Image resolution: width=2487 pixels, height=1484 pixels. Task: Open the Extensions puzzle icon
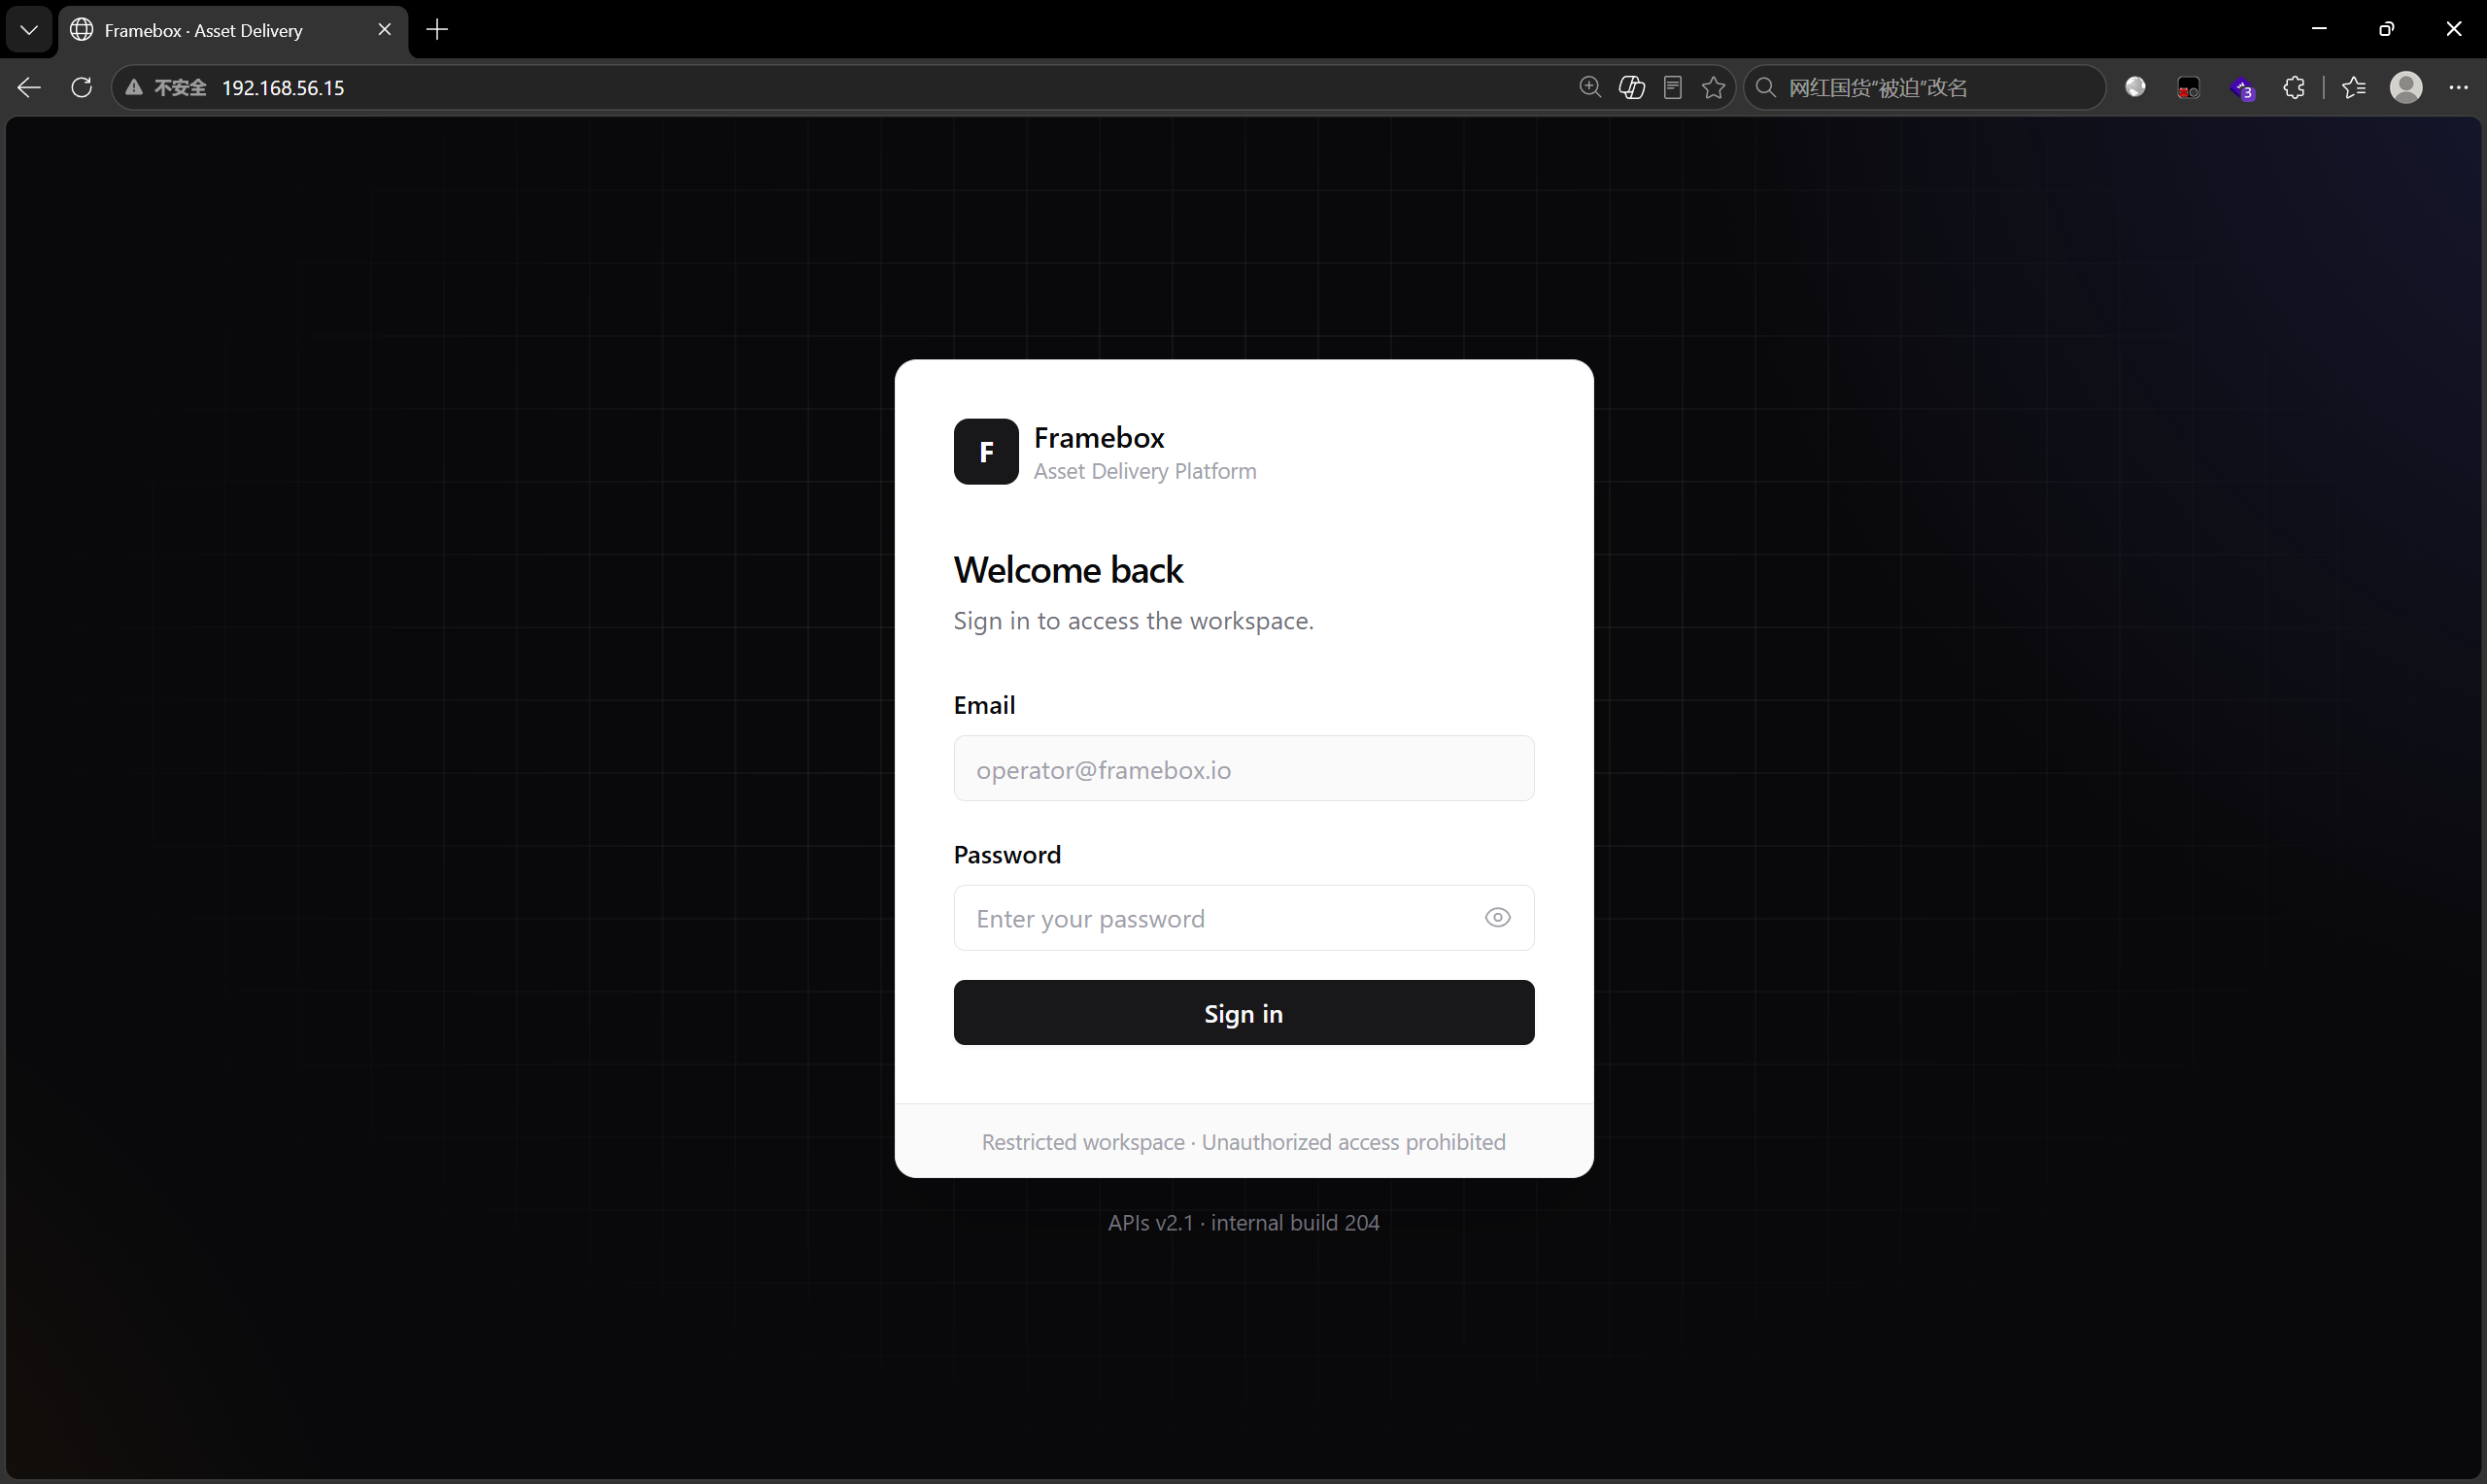coord(2294,88)
